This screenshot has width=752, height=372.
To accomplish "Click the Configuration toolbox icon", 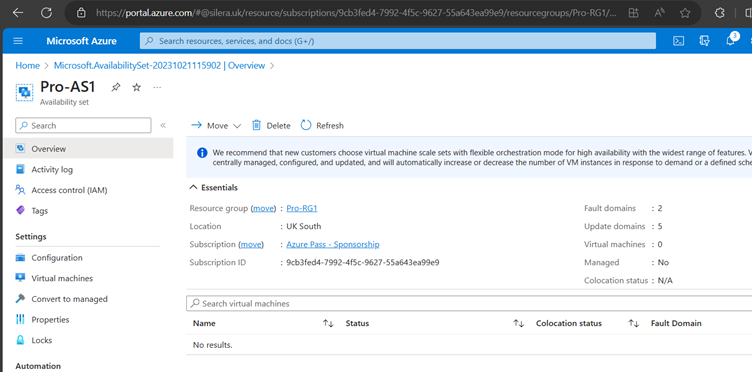I will [x=20, y=257].
